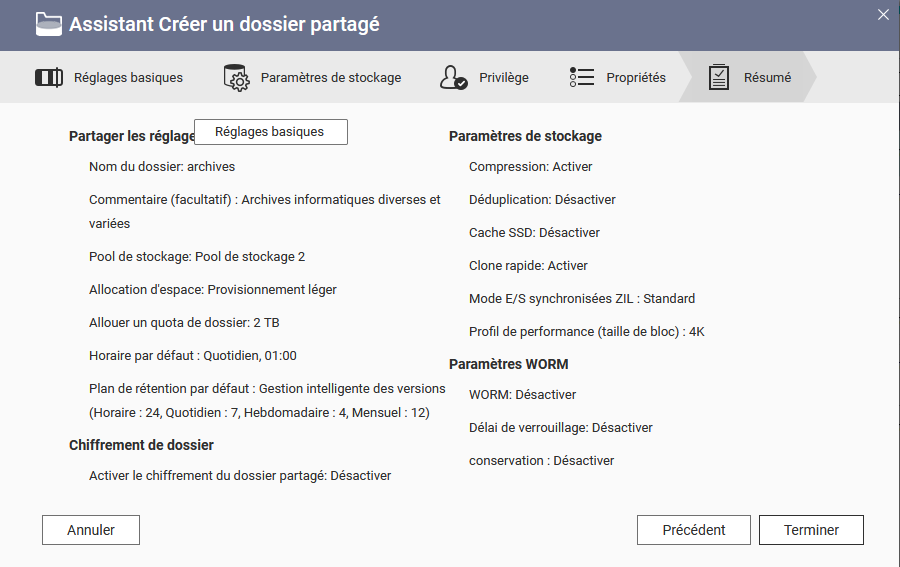Click the Chiffrement de dossier heading
900x567 pixels.
141,445
